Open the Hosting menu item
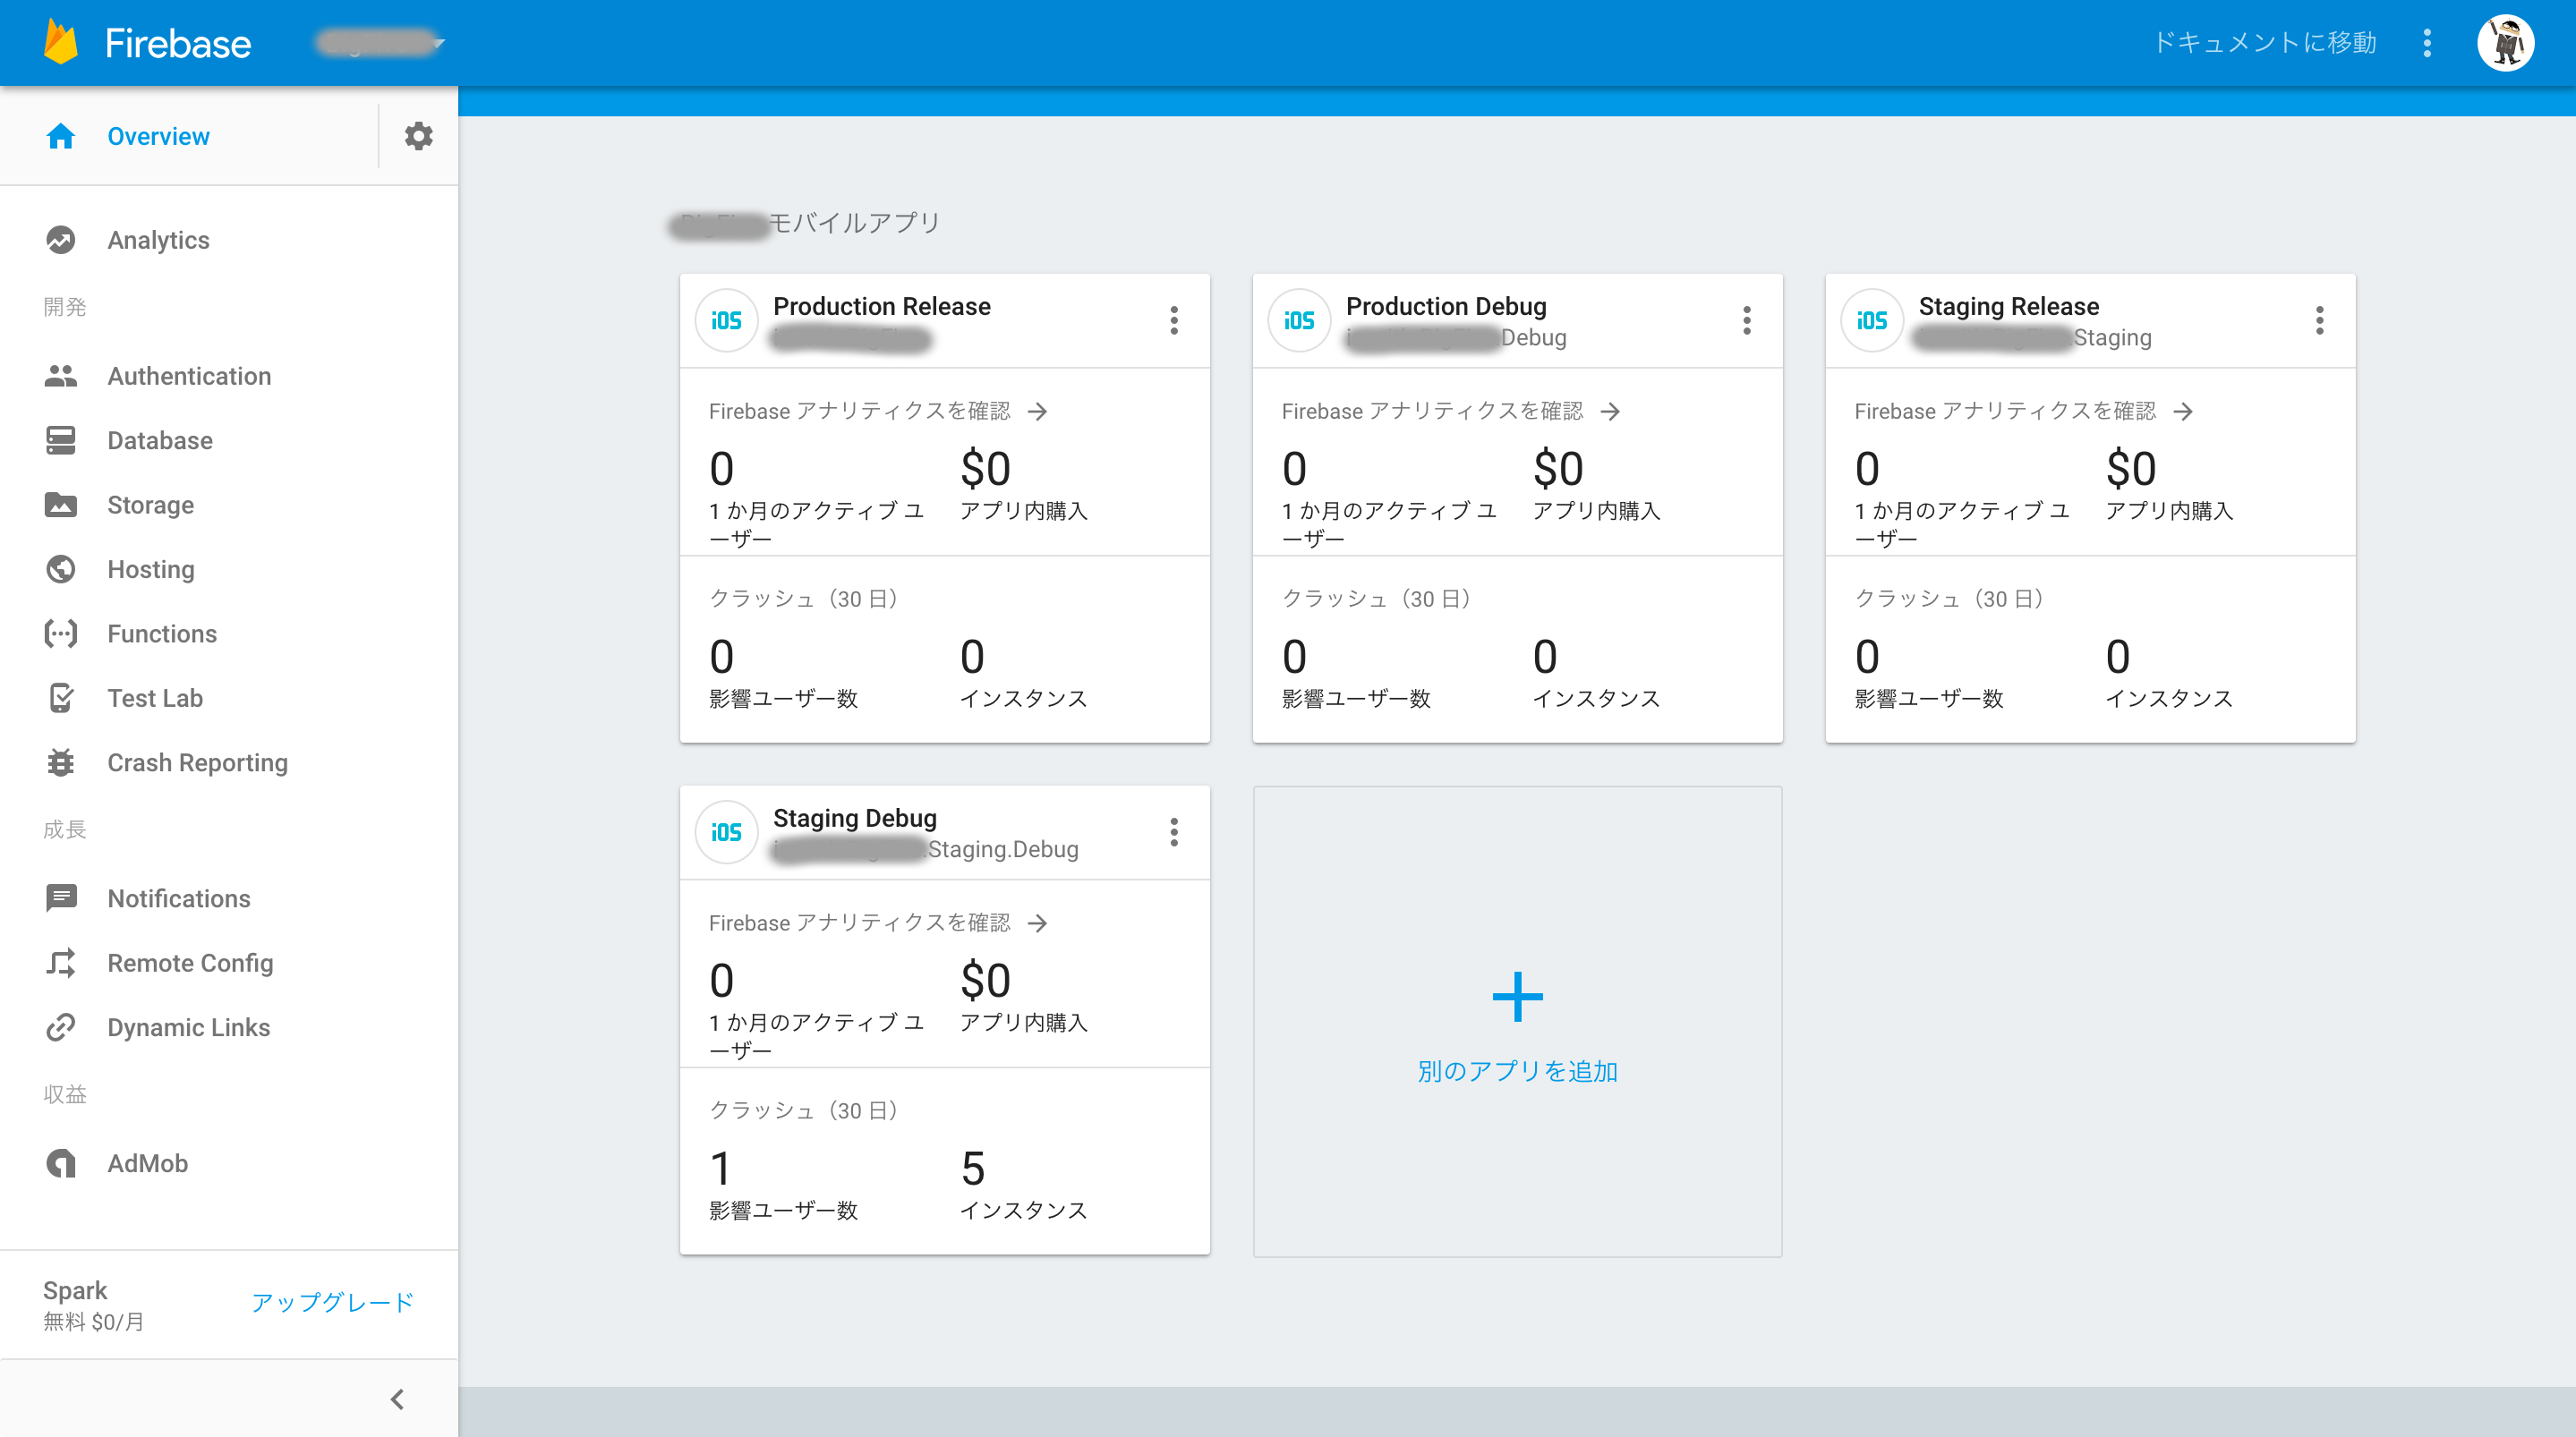The height and width of the screenshot is (1437, 2576). pos(150,569)
